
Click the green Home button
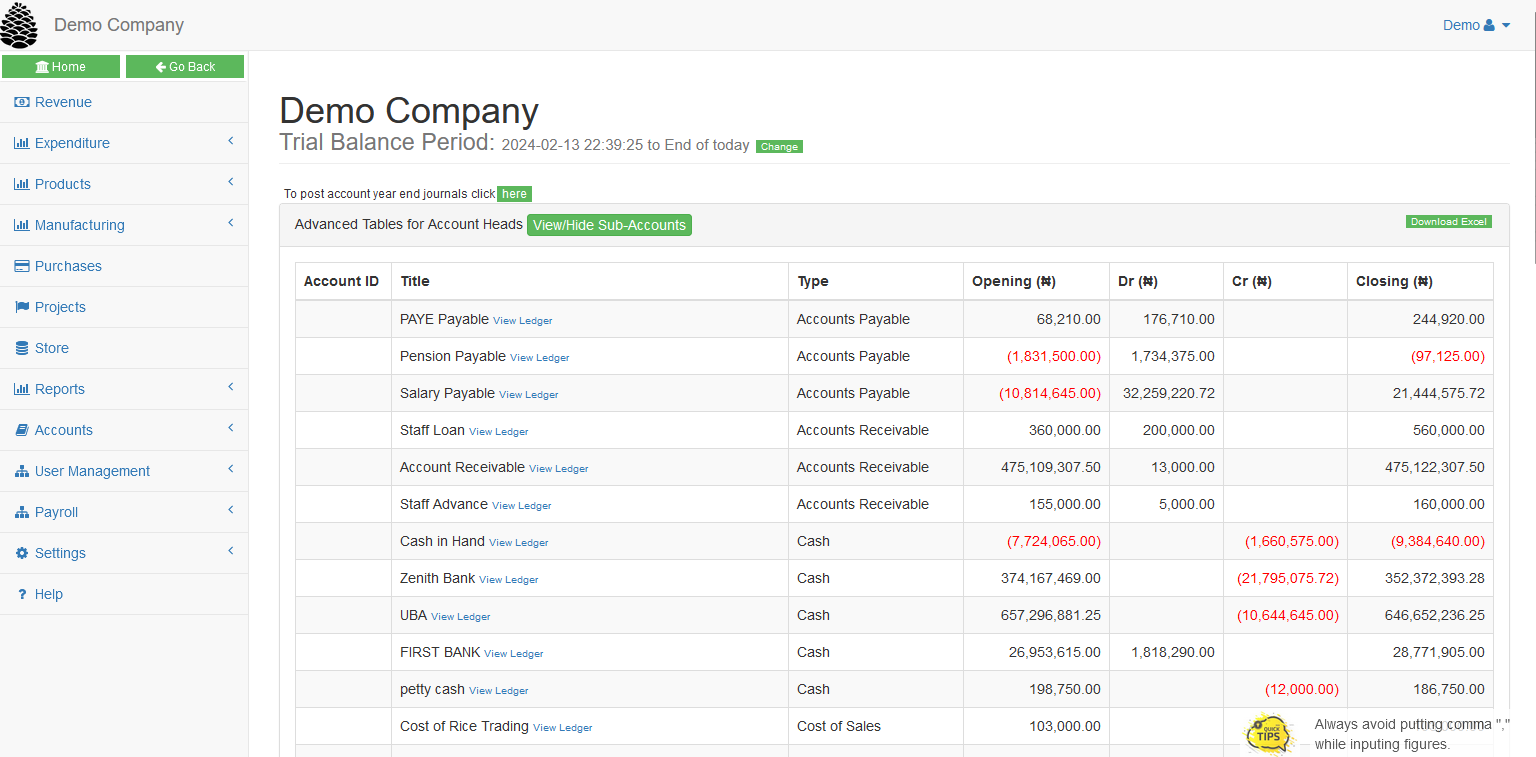pos(61,66)
